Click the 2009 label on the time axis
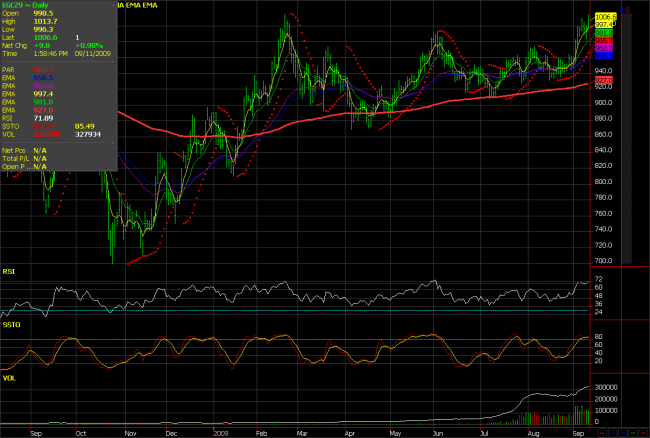 (x=221, y=433)
